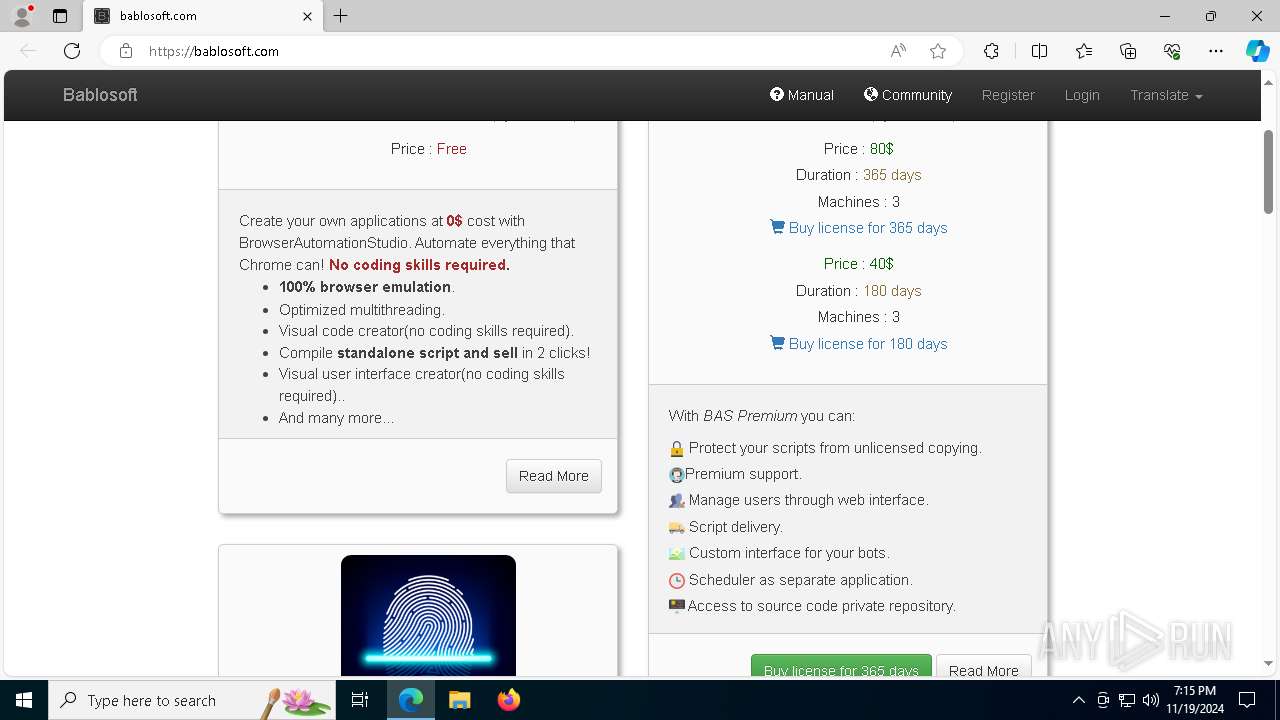Open the notification center icon

tap(1247, 700)
